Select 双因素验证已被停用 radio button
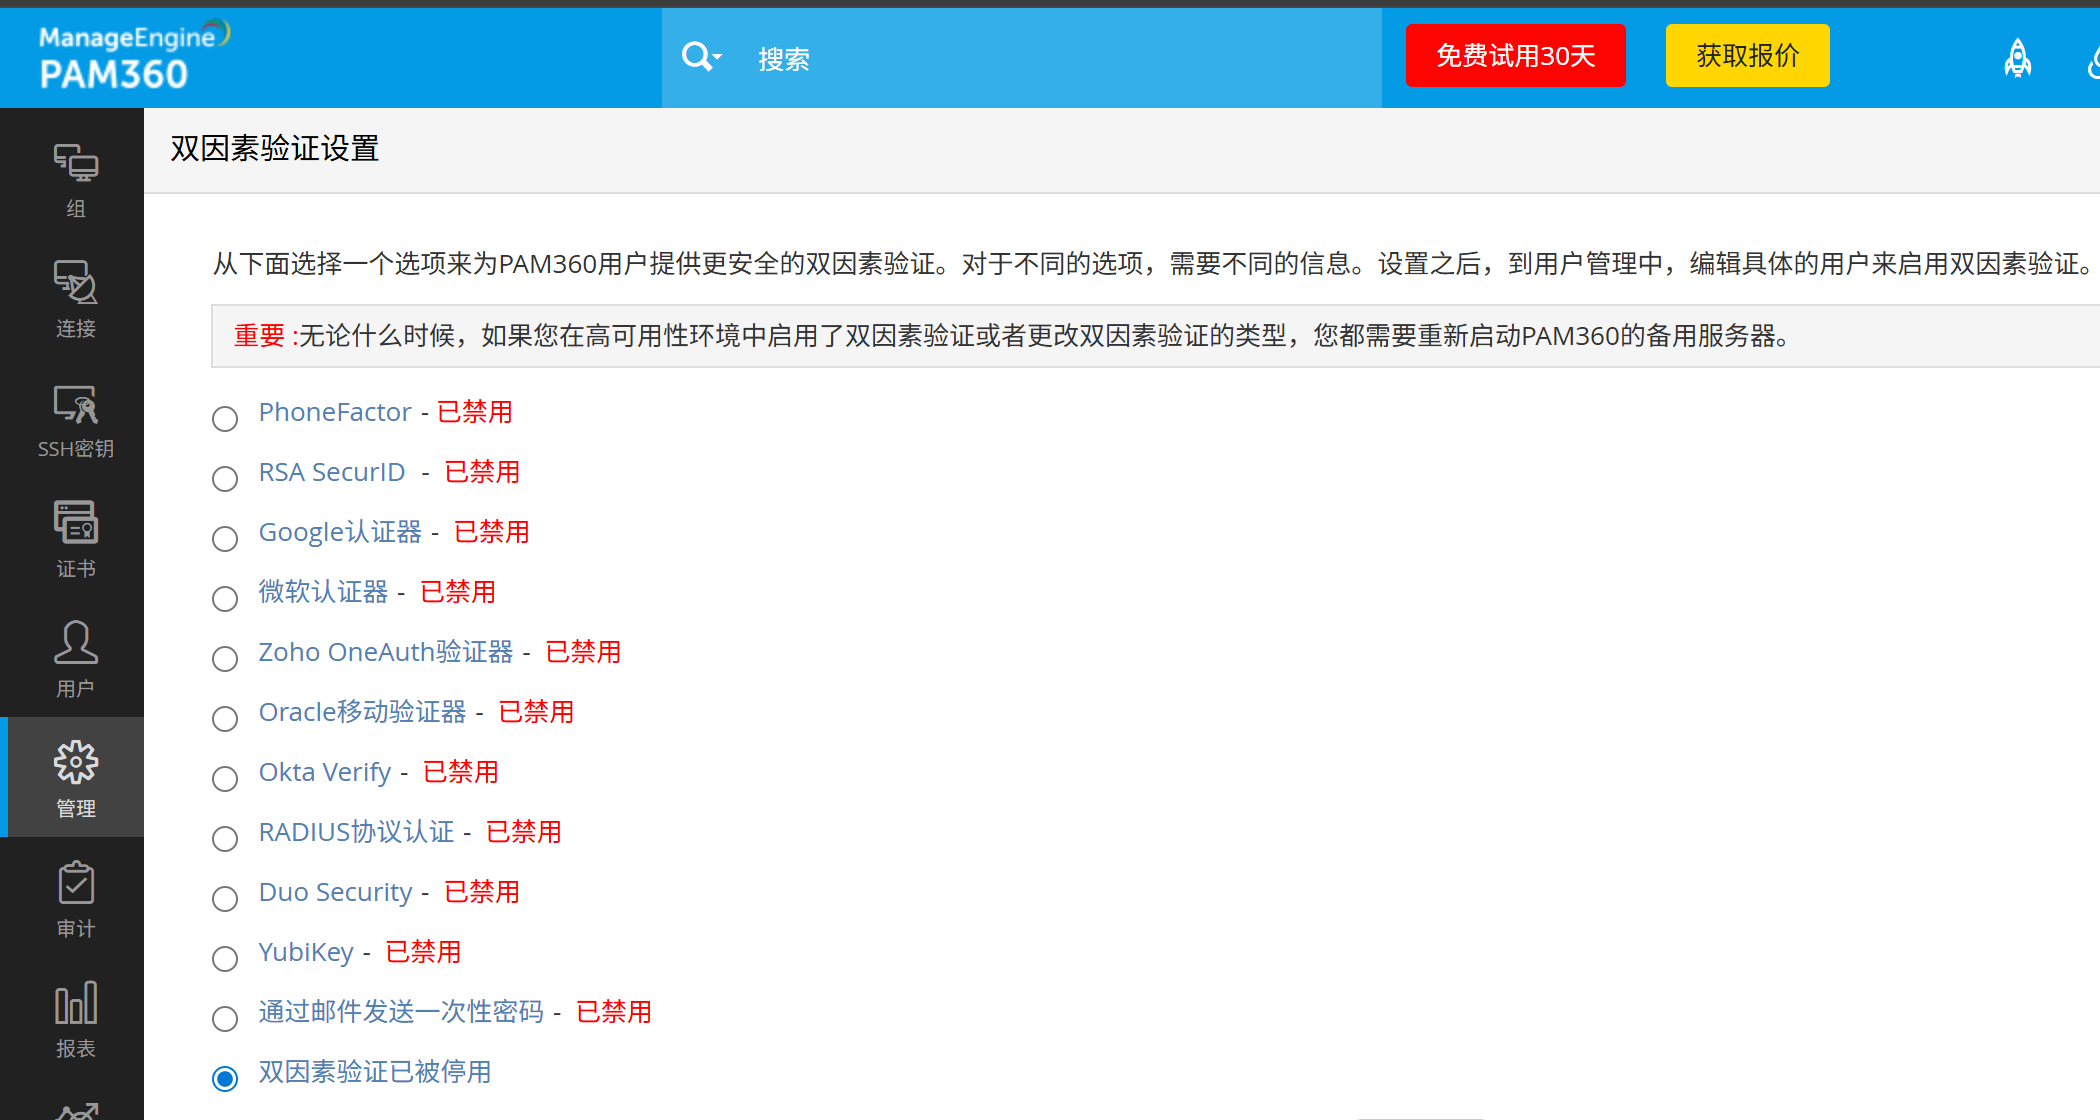The image size is (2100, 1120). point(225,1078)
